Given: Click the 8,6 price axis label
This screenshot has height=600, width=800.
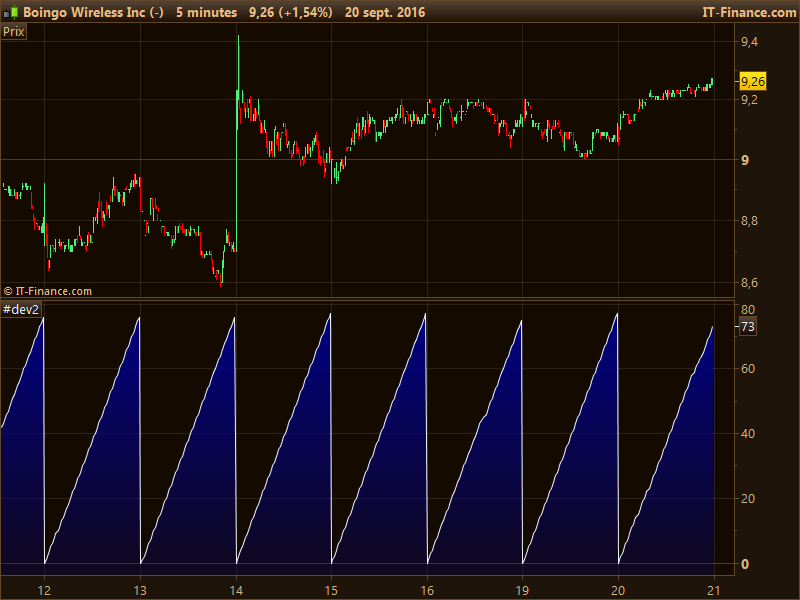Looking at the screenshot, I should click(749, 282).
